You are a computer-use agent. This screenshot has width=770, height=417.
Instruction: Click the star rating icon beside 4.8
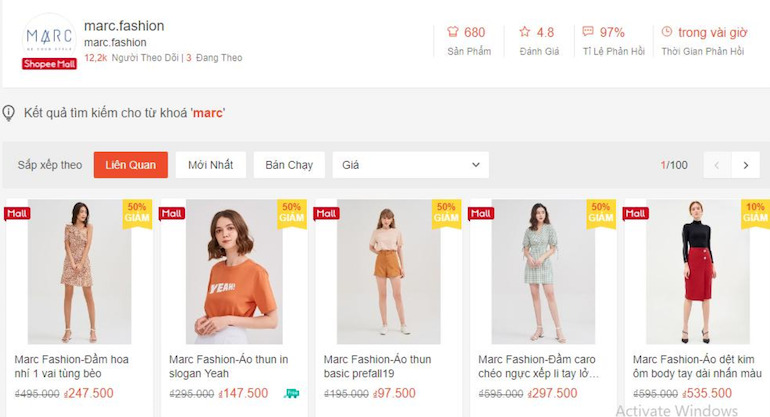click(524, 32)
